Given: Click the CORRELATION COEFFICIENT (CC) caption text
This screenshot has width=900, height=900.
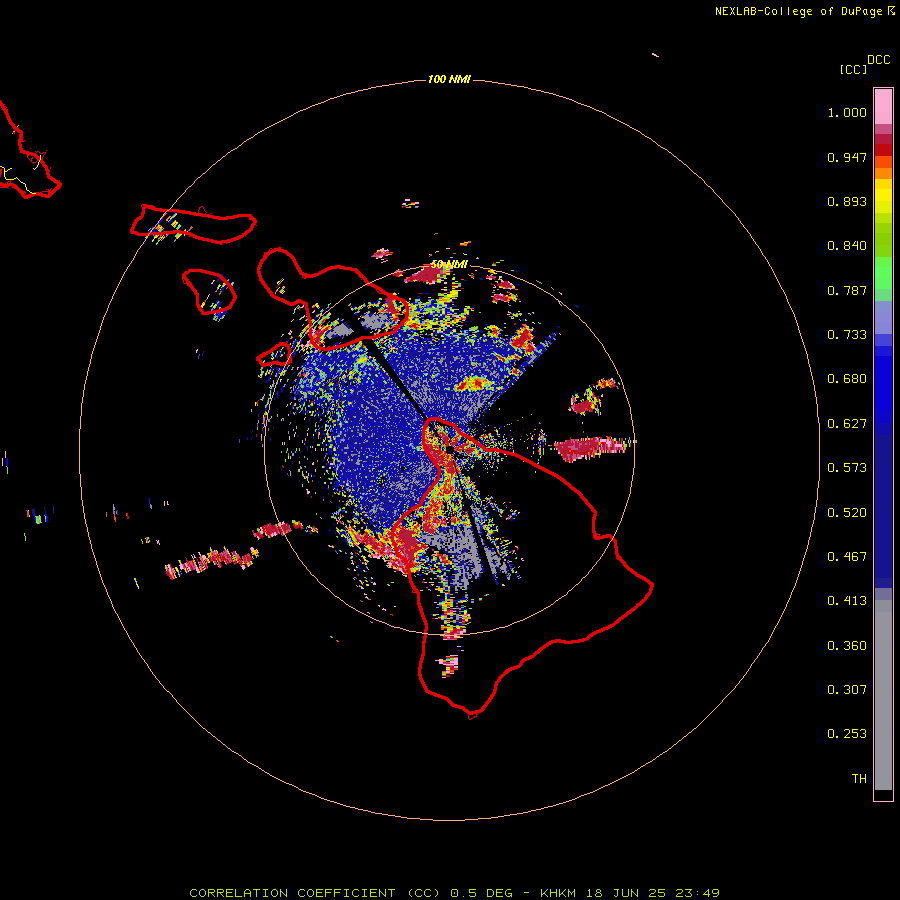Looking at the screenshot, I should tap(315, 893).
